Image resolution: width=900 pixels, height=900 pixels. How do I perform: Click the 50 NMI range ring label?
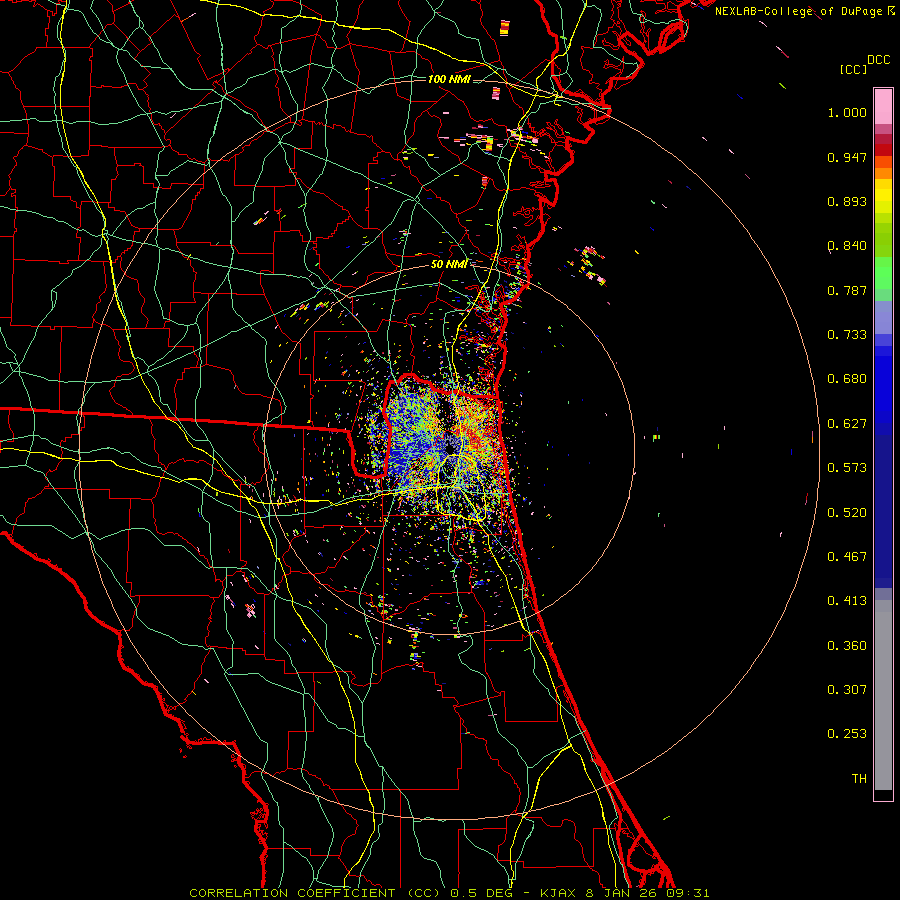[x=449, y=265]
